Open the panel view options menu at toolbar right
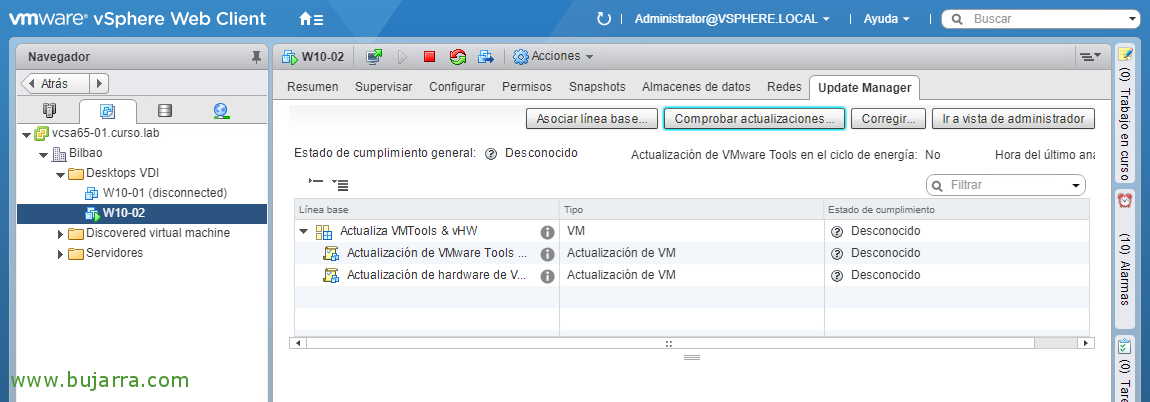This screenshot has width=1150, height=402. pyautogui.click(x=1091, y=56)
